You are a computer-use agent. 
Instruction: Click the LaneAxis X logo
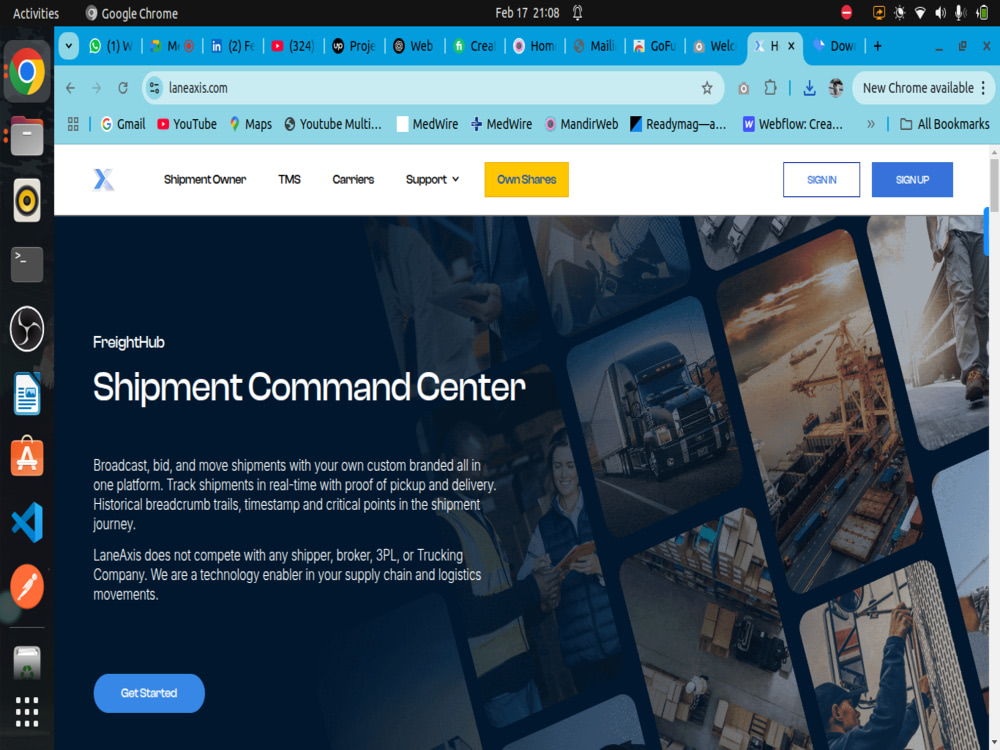point(103,180)
